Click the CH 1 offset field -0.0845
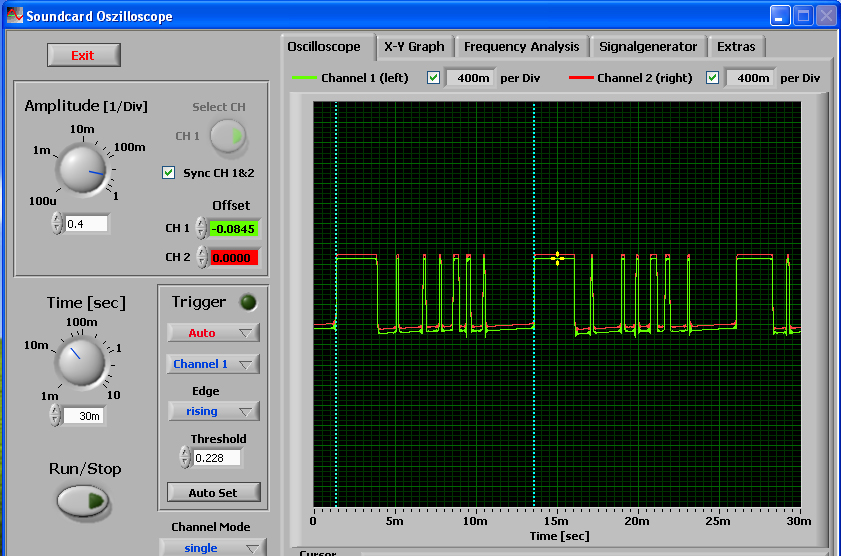This screenshot has height=556, width=841. (233, 229)
